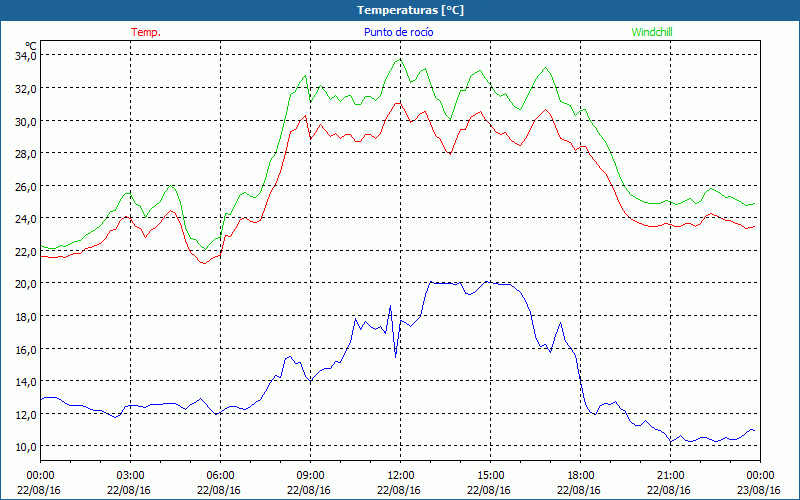Click the 26,0 y-axis label
Viewport: 800px width, 500px height.
point(26,186)
